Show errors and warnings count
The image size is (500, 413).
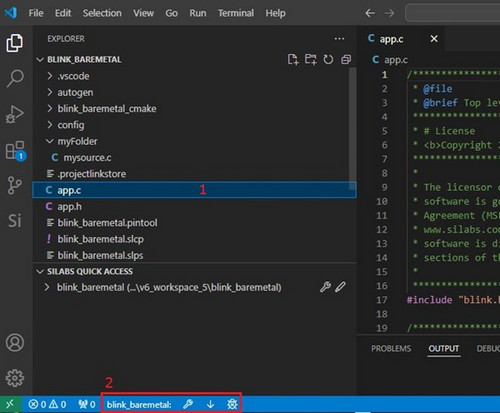47,404
